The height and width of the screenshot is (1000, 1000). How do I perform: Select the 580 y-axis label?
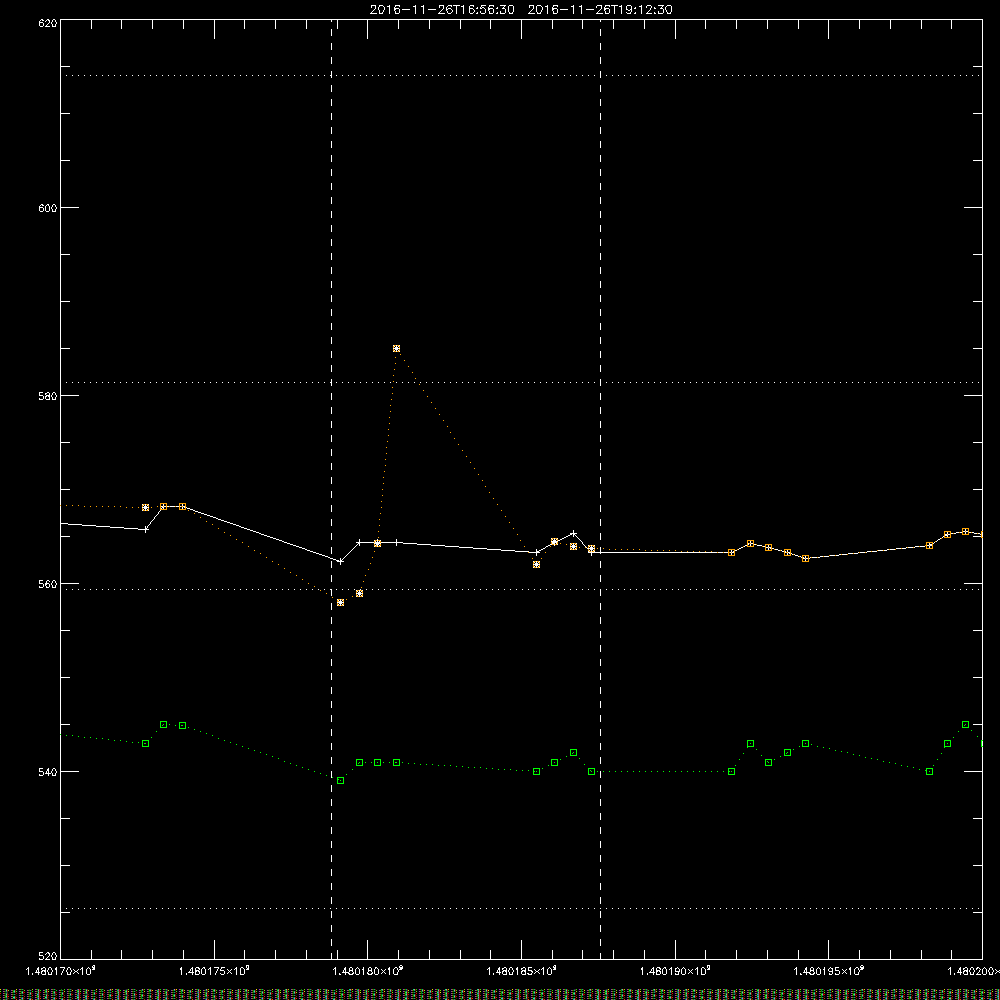tap(48, 396)
